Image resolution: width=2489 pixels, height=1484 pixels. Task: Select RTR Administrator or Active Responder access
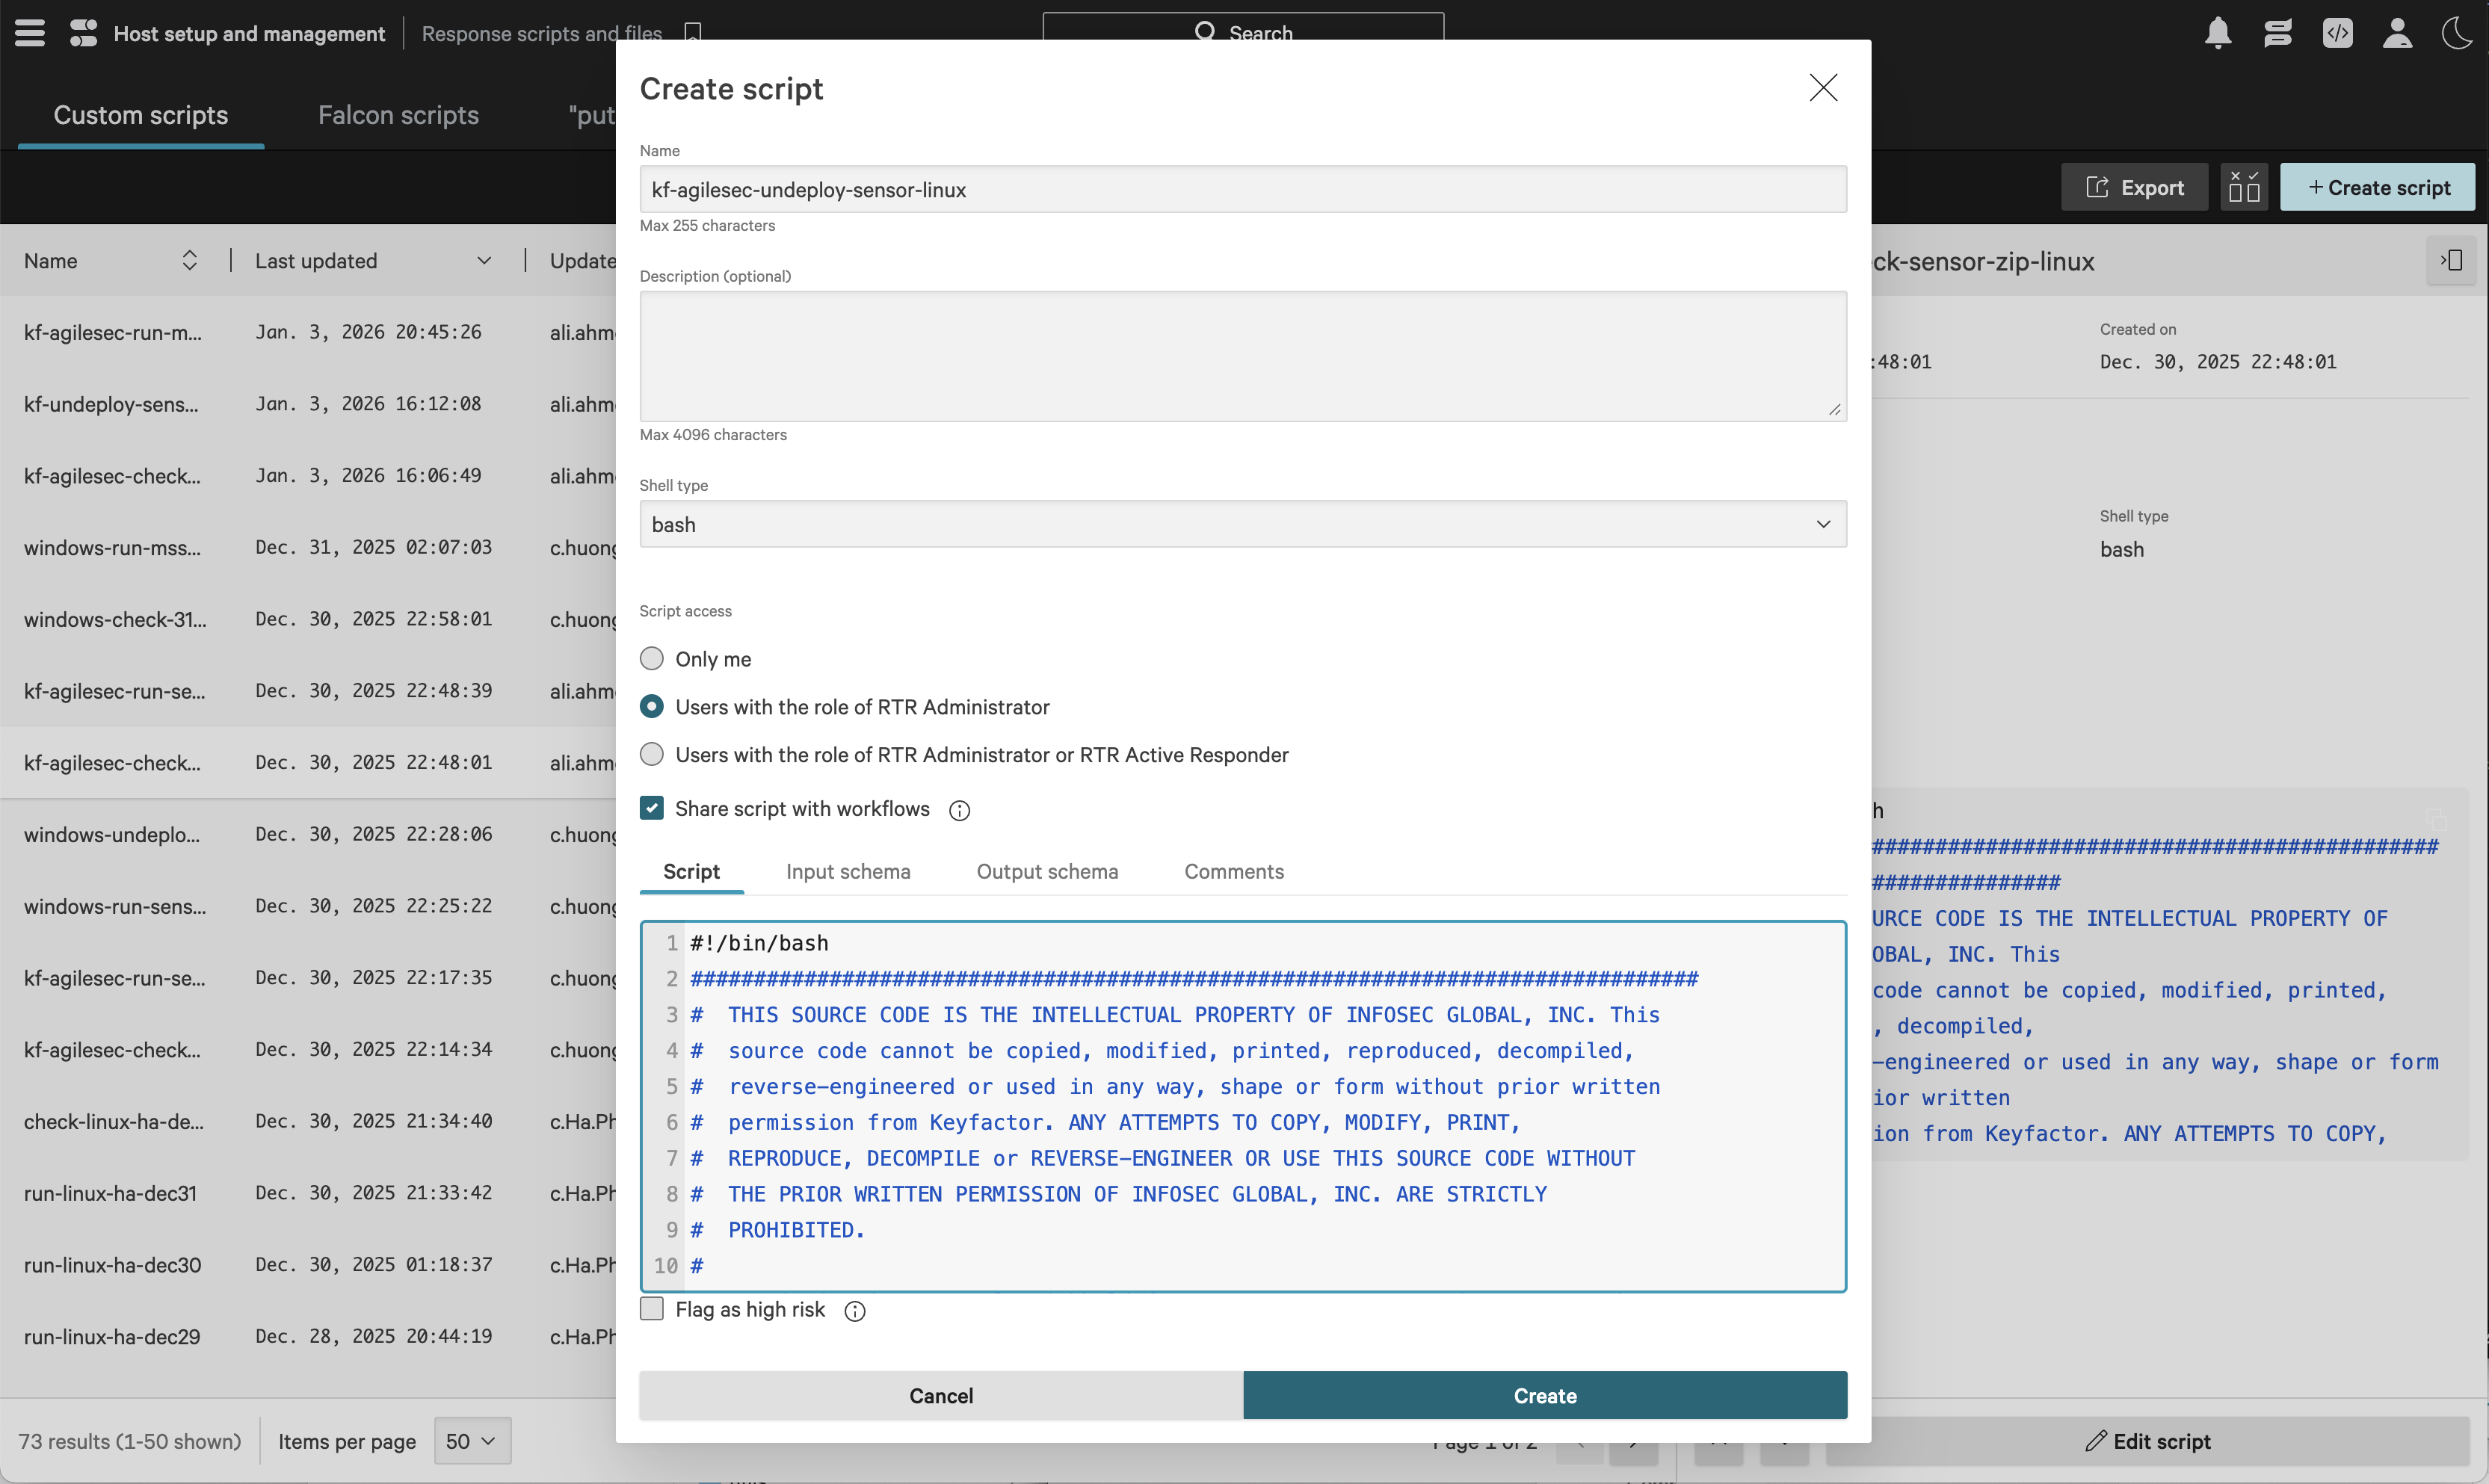[652, 755]
